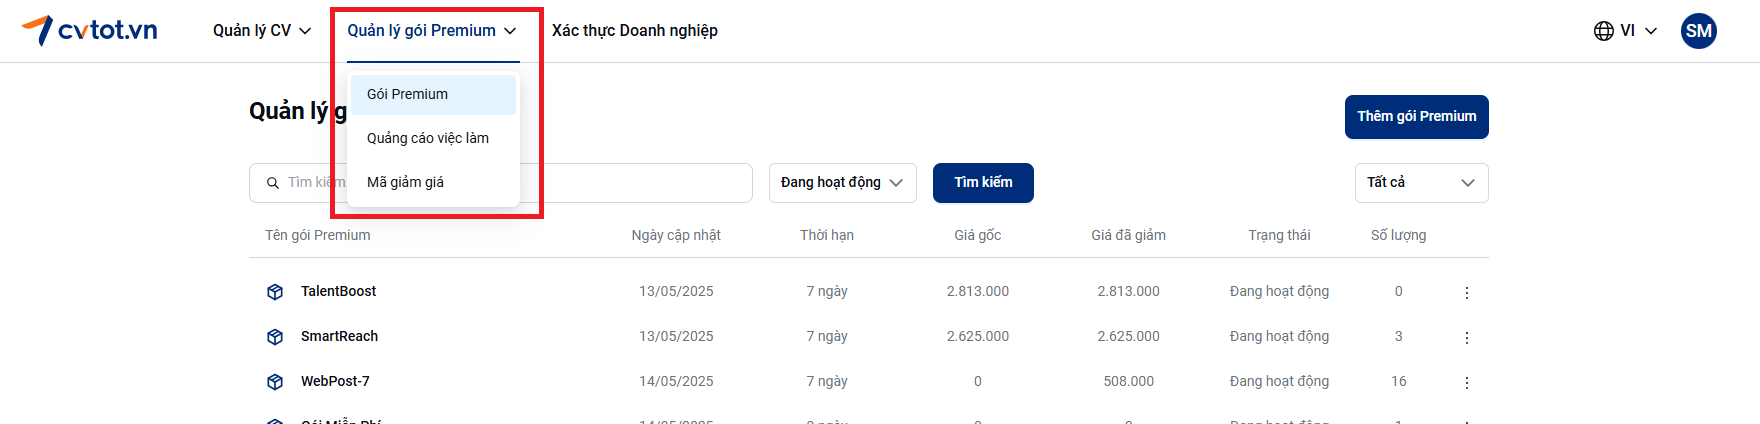This screenshot has height=424, width=1760.
Task: Click the WebPost-7 package cube icon
Action: point(275,382)
